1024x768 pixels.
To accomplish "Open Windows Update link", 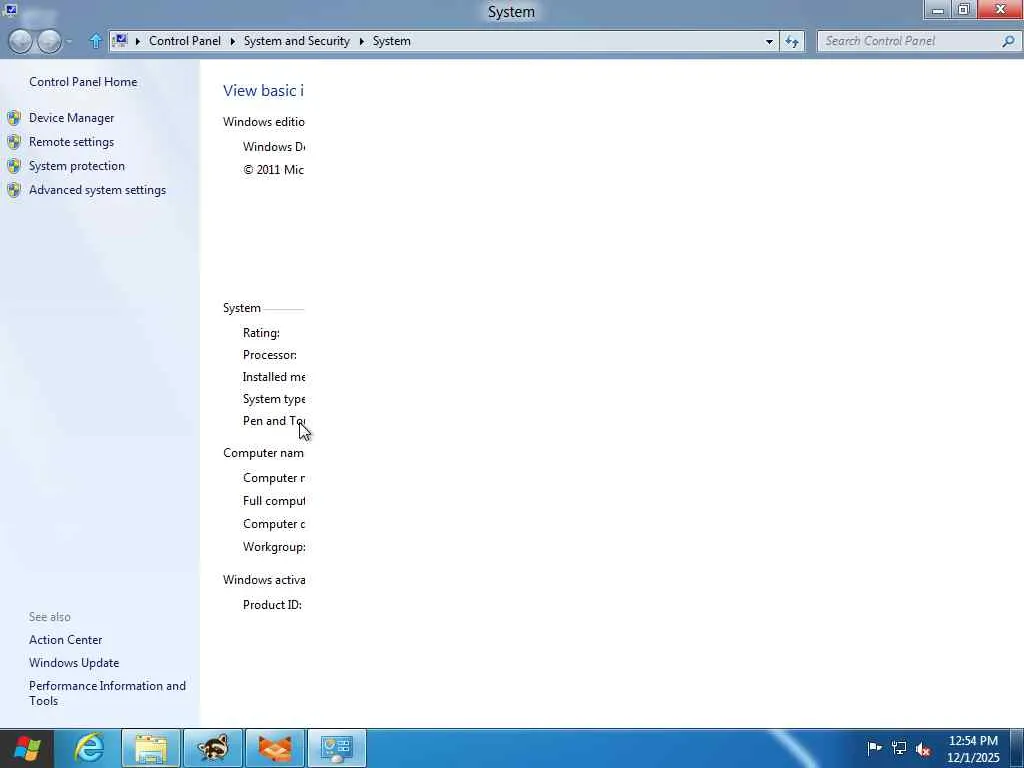I will click(x=74, y=663).
